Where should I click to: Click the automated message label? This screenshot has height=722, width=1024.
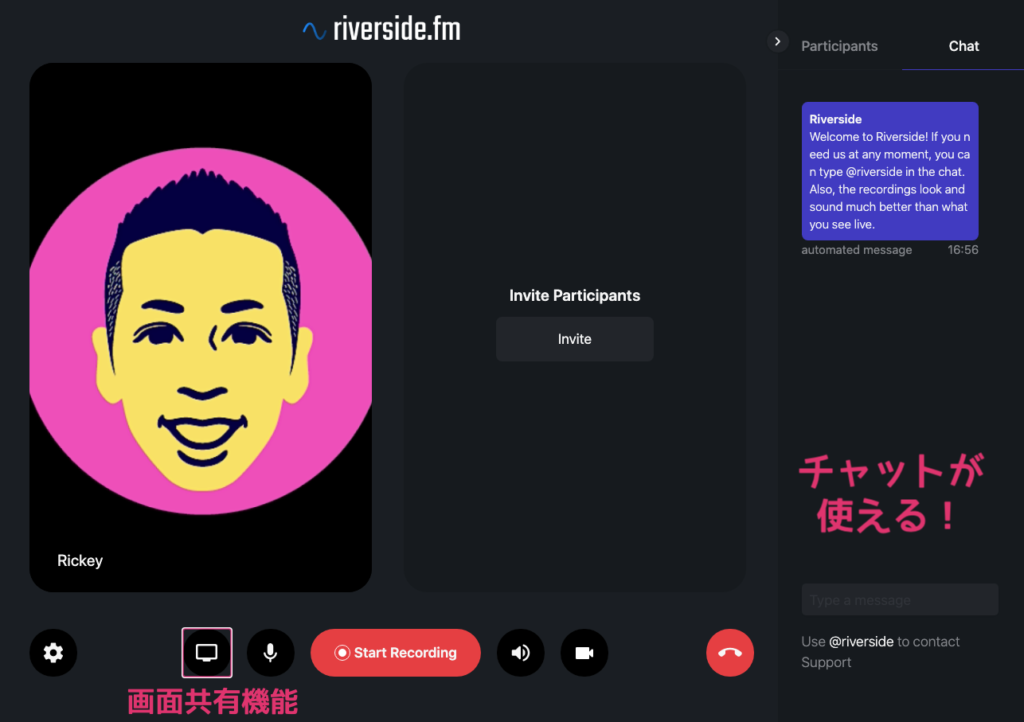857,250
